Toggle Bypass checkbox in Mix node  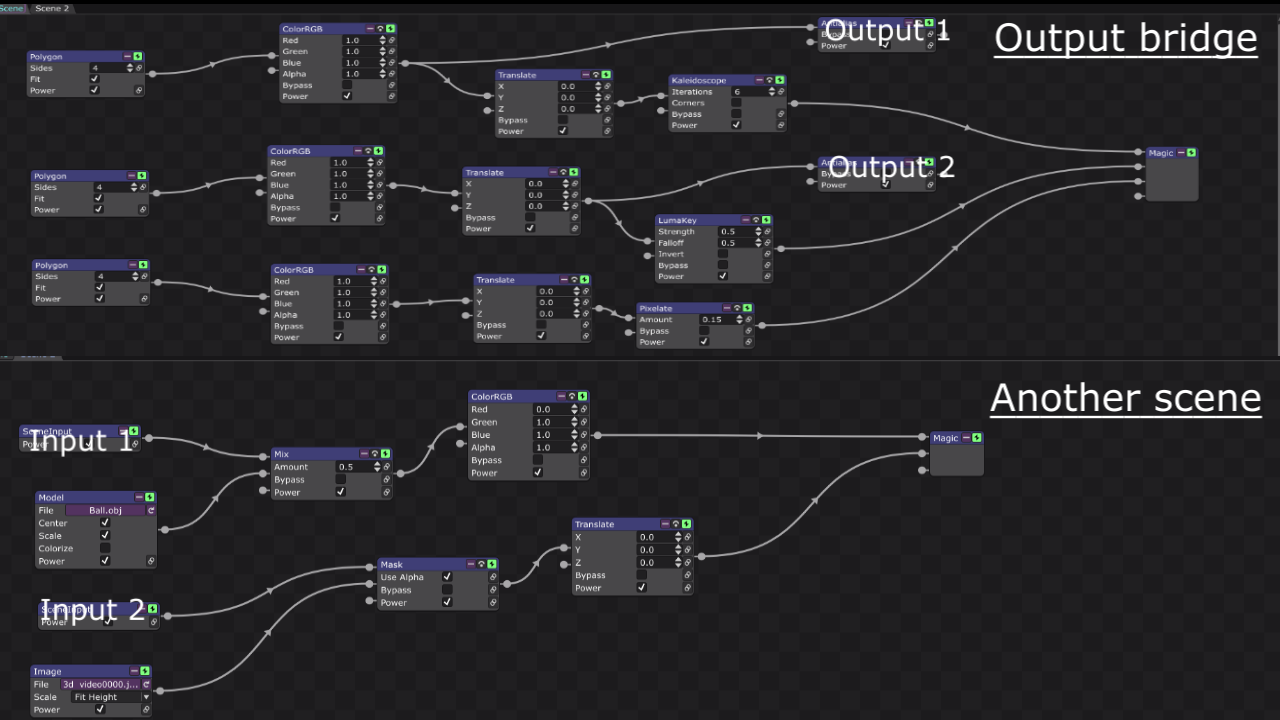click(341, 480)
